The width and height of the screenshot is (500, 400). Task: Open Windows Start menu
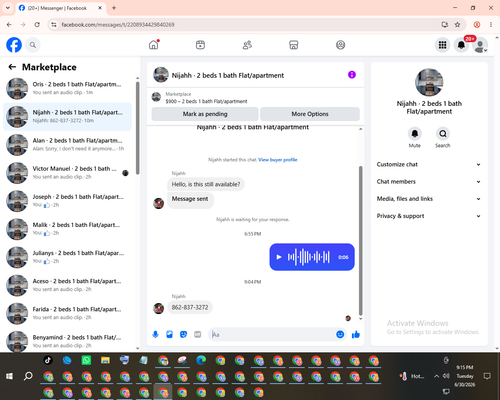9,376
